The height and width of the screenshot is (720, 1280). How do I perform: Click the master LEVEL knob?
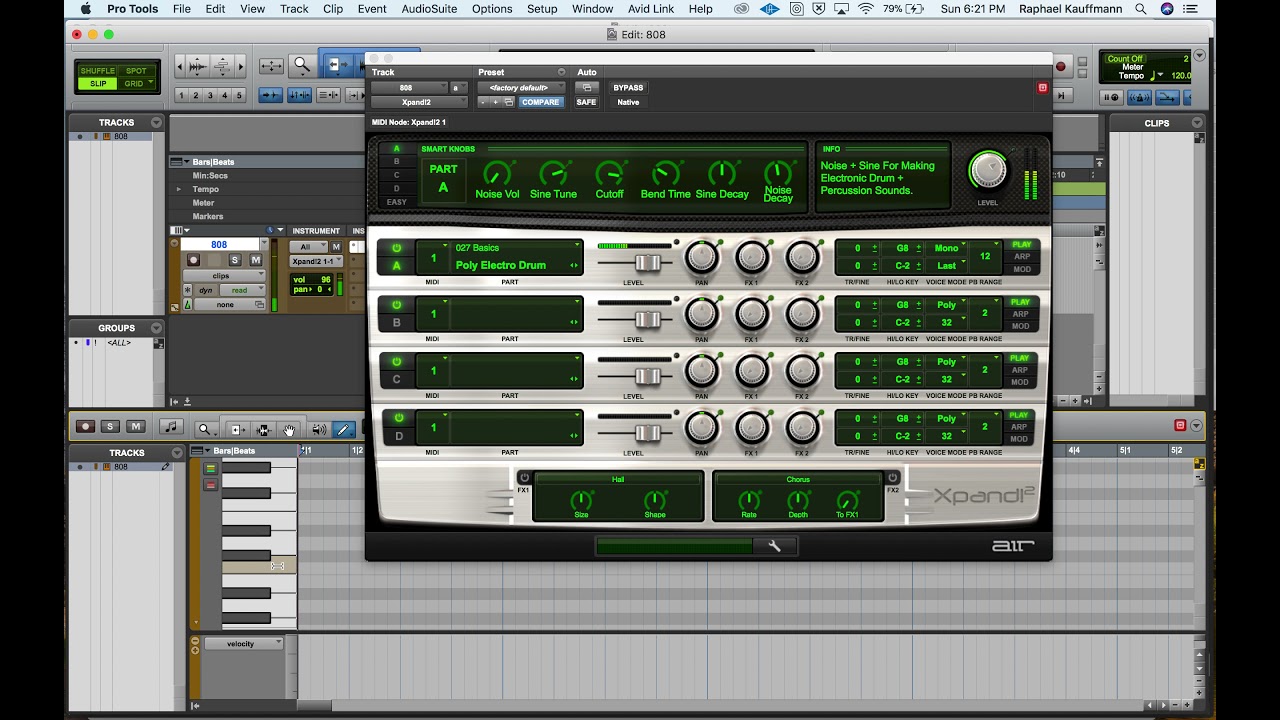(988, 170)
